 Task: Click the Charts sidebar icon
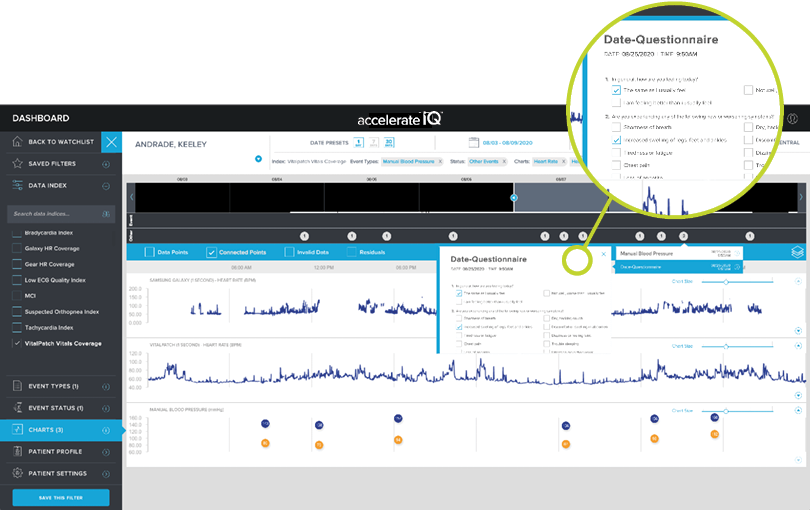pyautogui.click(x=17, y=429)
